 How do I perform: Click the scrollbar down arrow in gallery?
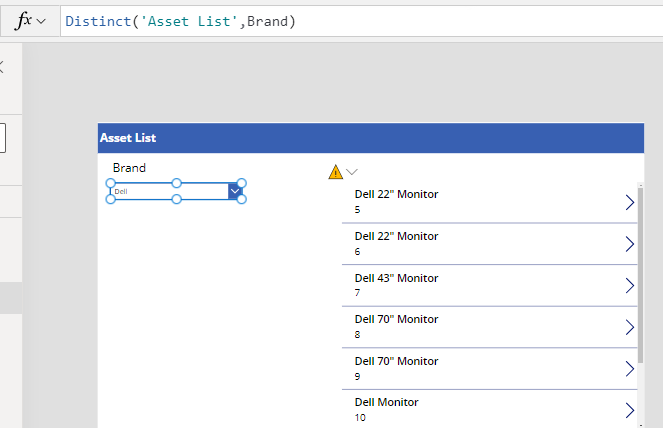point(641,425)
